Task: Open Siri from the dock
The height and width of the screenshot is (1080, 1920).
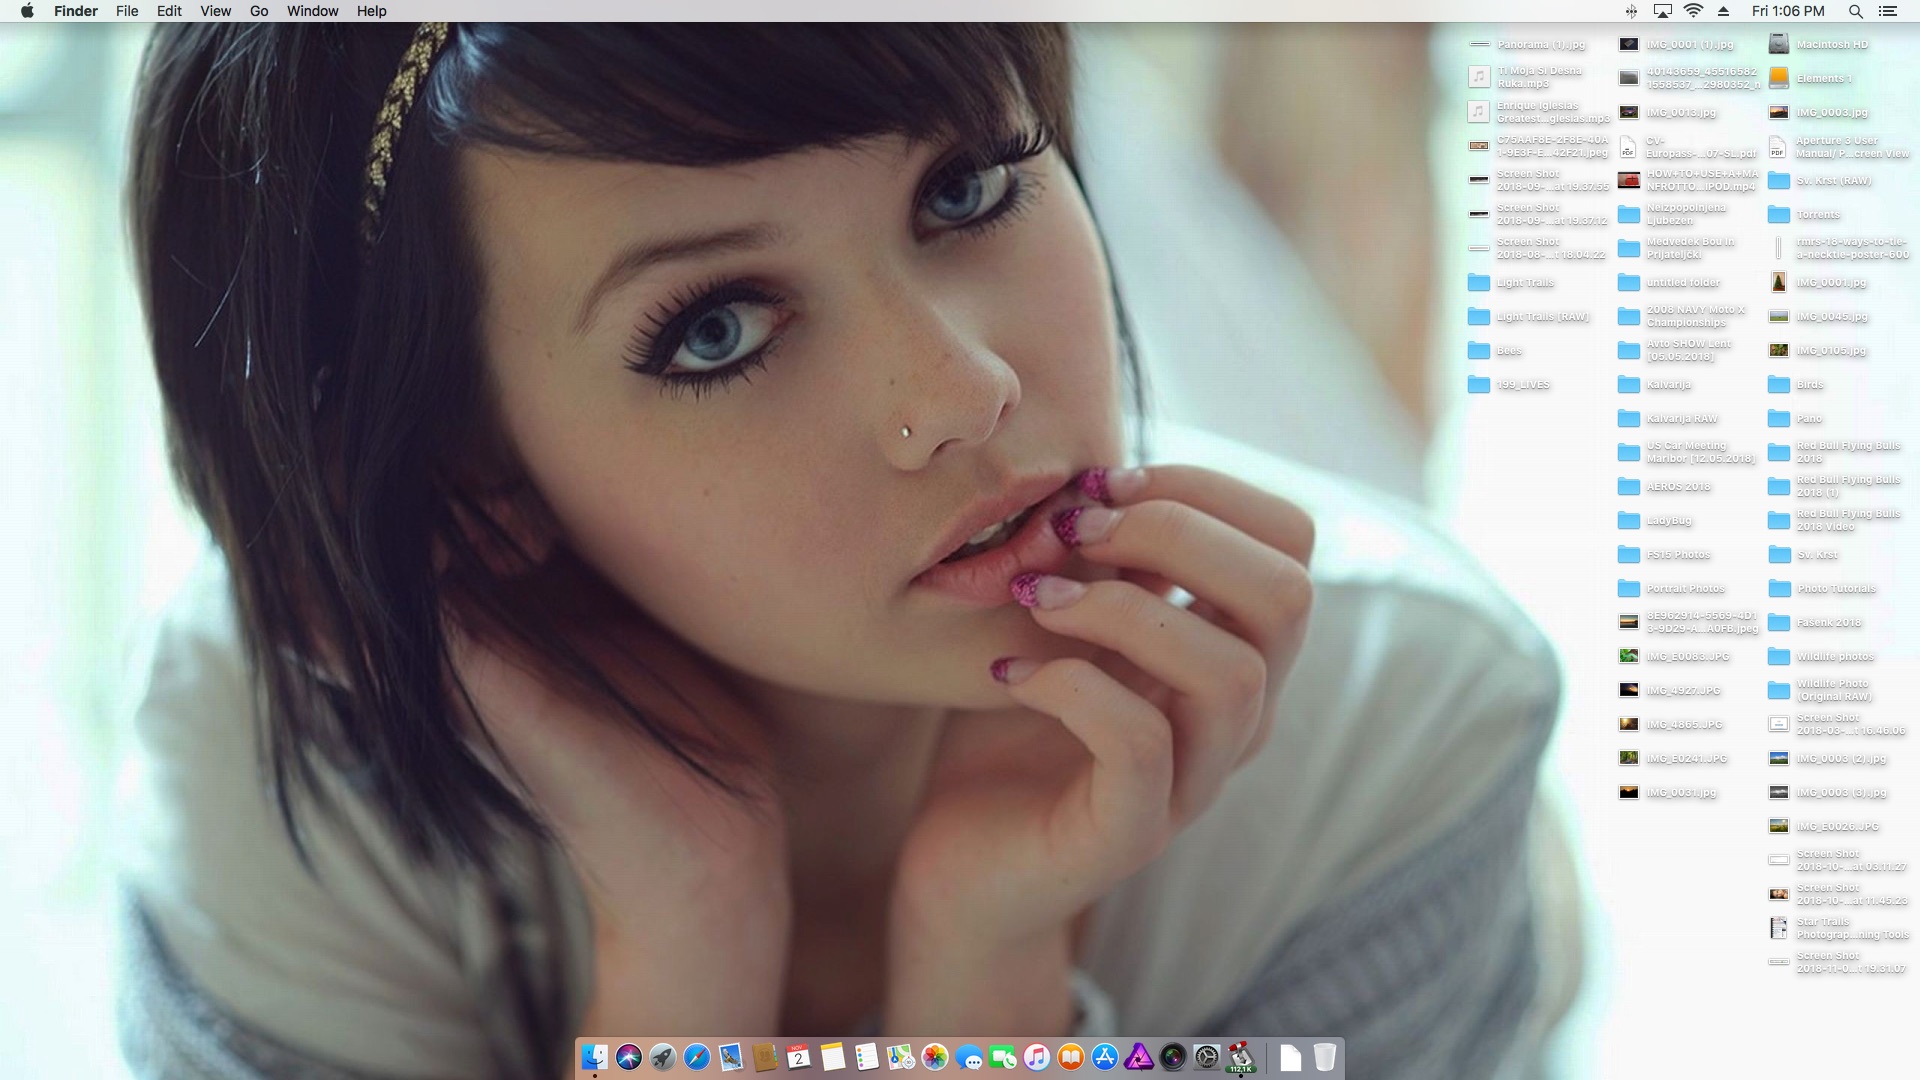Action: (x=629, y=1057)
